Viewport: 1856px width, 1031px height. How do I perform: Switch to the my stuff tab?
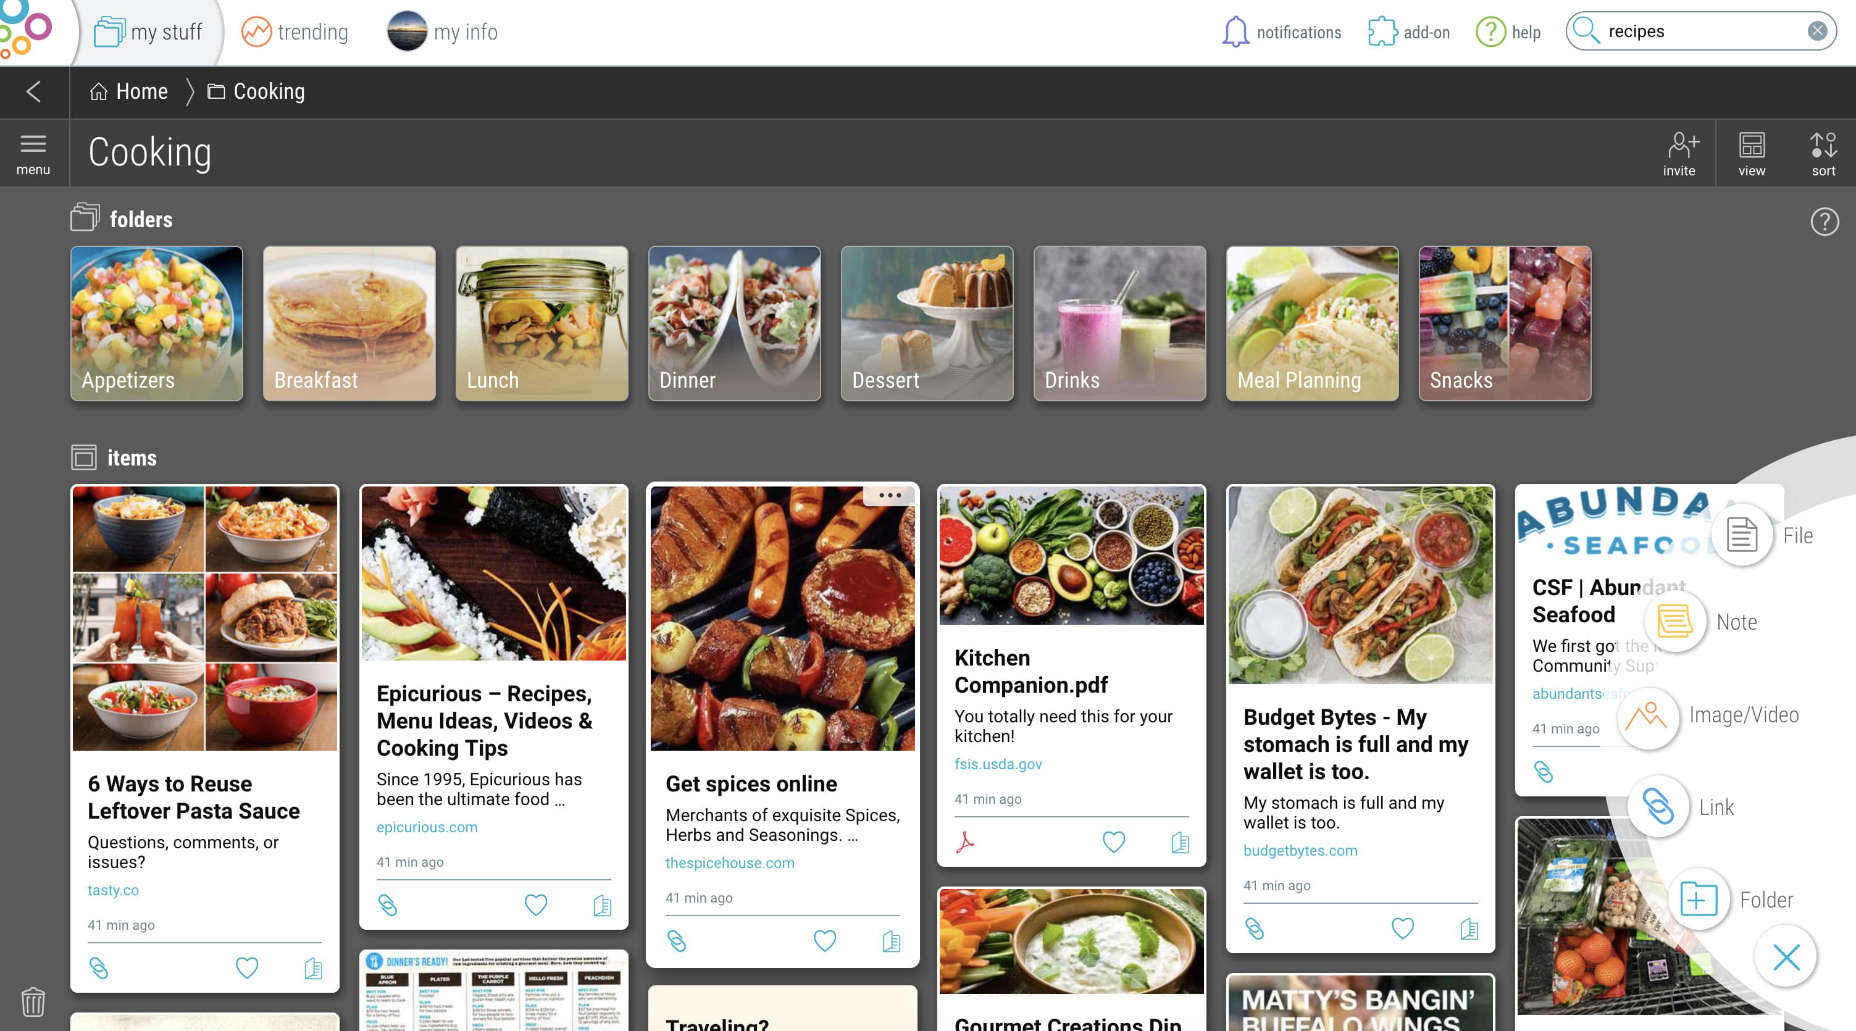(148, 32)
